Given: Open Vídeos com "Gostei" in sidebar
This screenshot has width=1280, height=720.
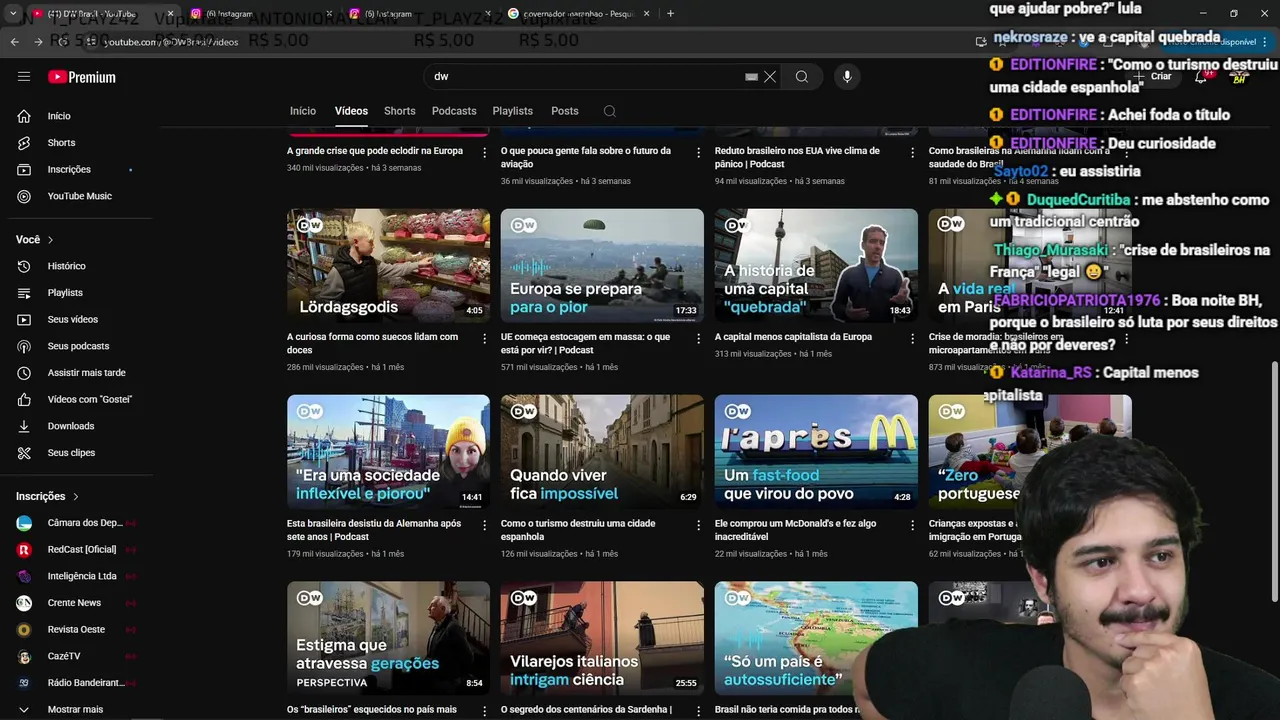Looking at the screenshot, I should [x=89, y=400].
